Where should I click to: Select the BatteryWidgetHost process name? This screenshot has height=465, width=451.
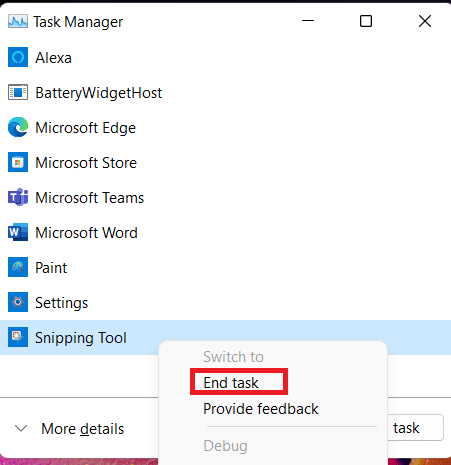click(x=99, y=93)
